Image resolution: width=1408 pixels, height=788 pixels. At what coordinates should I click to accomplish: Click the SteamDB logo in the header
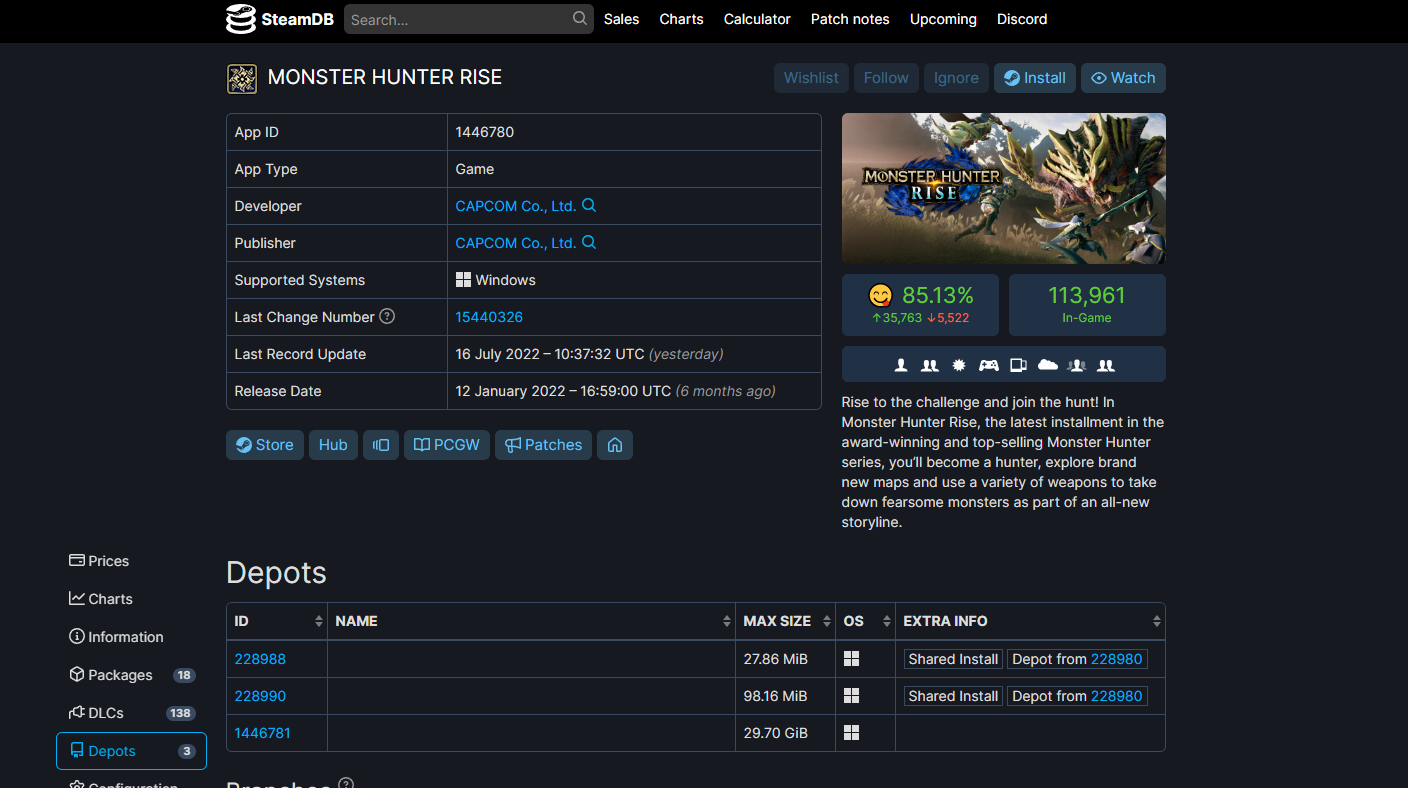click(x=280, y=19)
